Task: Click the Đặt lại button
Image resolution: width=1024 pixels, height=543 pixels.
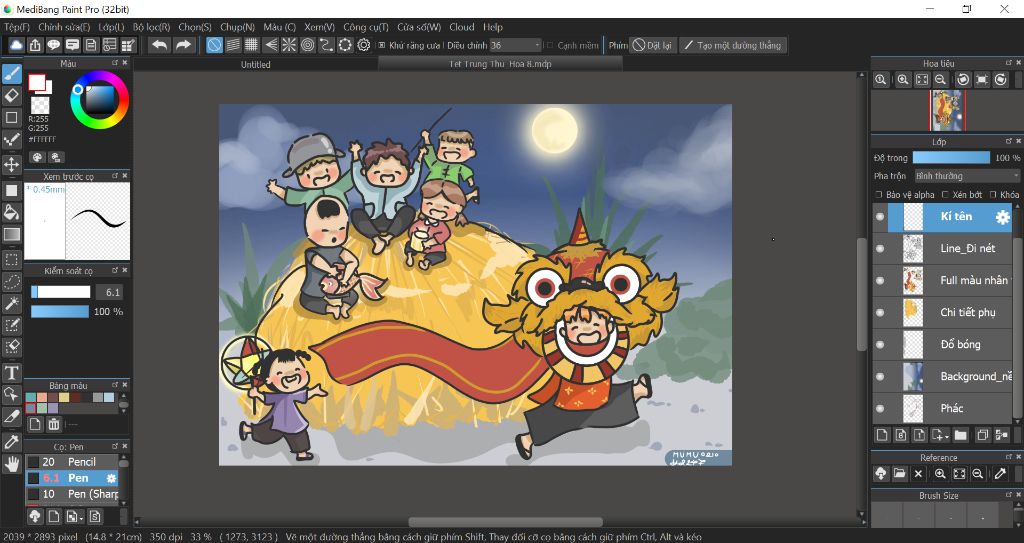Action: coord(652,45)
